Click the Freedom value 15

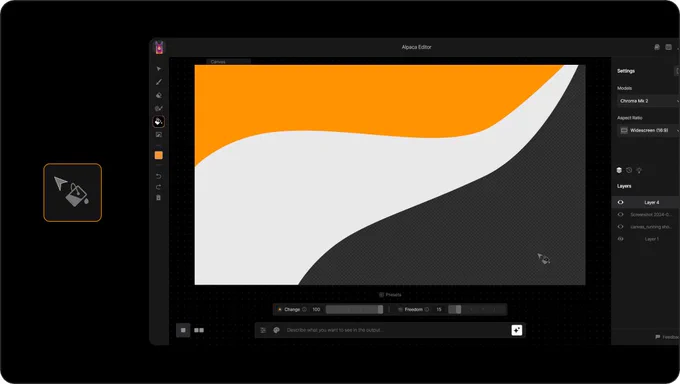coord(439,309)
